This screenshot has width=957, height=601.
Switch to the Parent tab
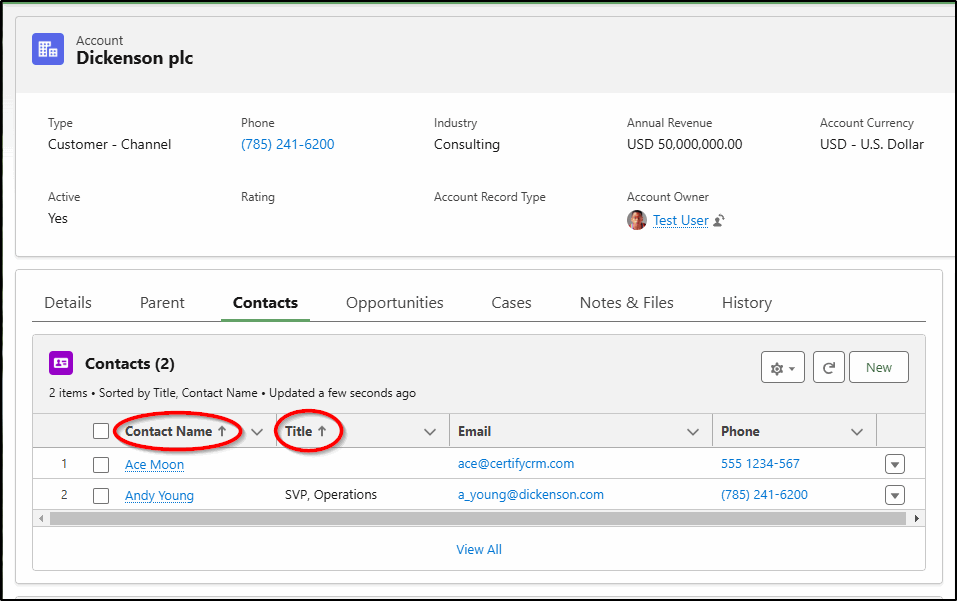point(162,303)
